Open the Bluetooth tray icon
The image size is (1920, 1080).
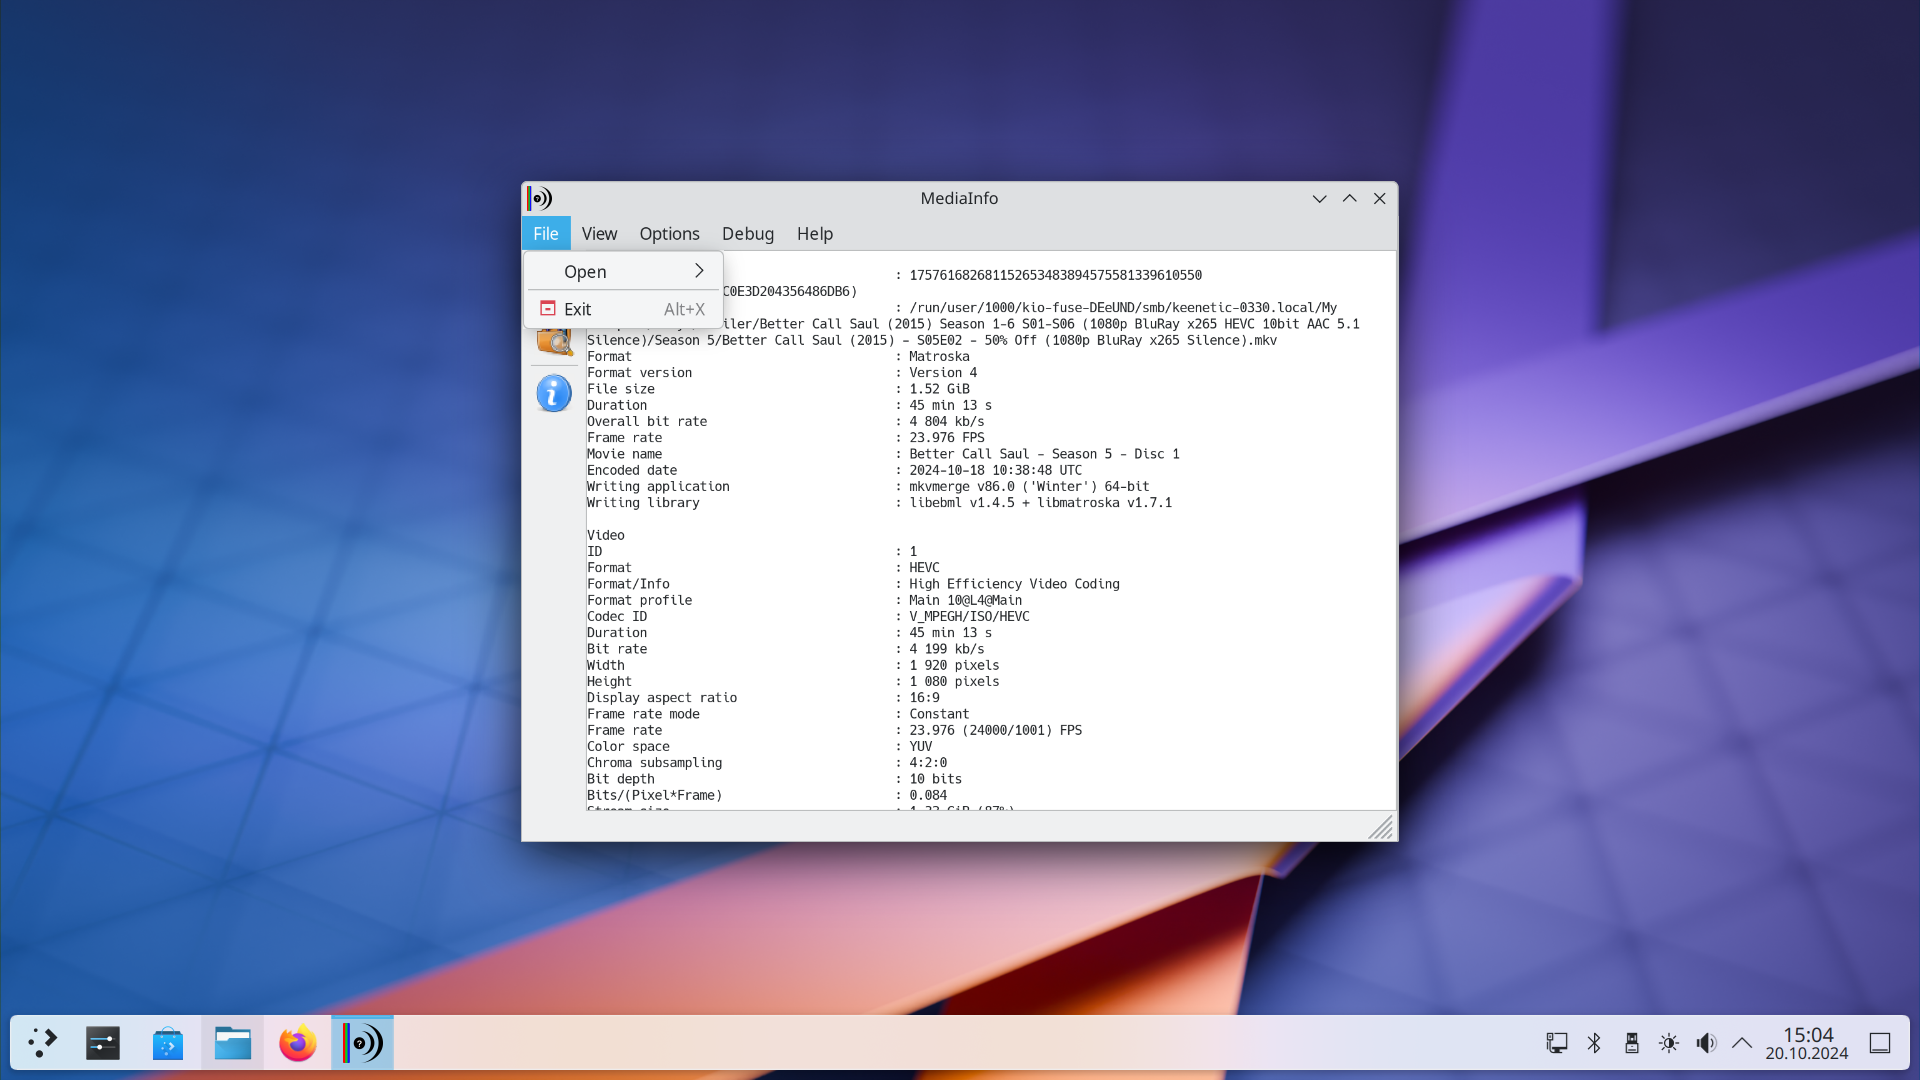tap(1594, 1043)
